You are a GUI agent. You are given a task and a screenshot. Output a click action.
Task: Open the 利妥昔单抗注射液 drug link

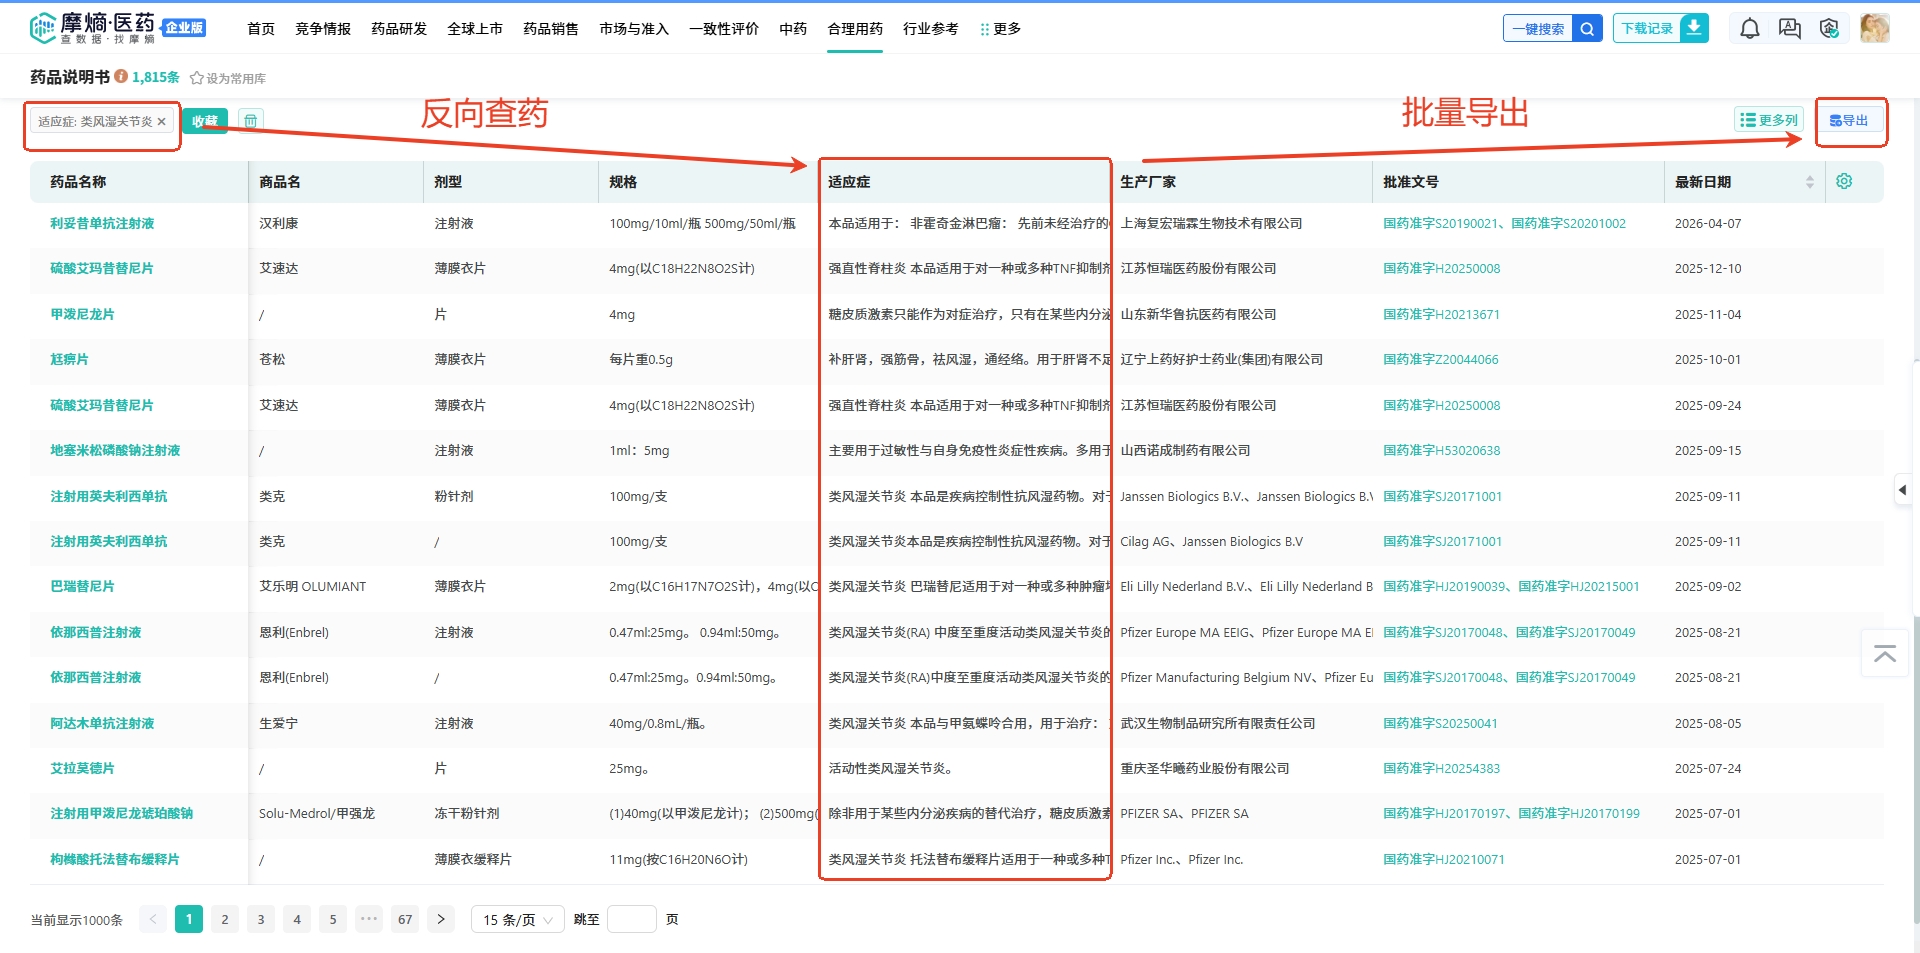point(102,223)
